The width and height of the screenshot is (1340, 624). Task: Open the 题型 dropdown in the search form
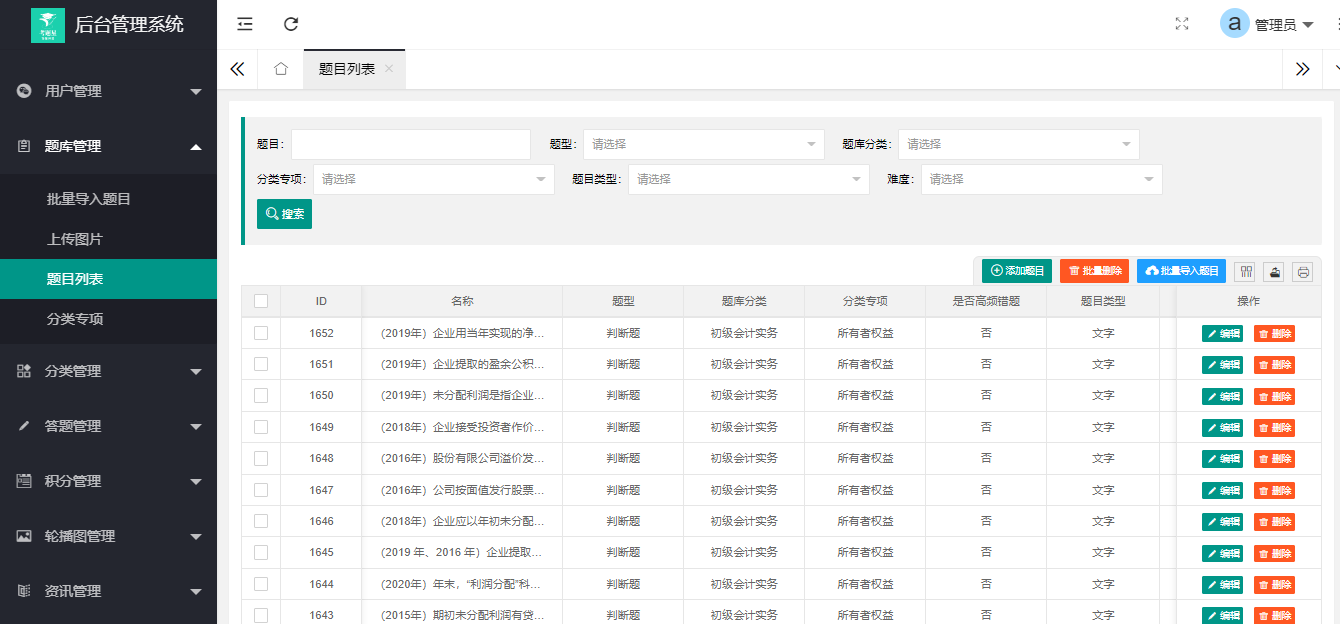click(703, 144)
